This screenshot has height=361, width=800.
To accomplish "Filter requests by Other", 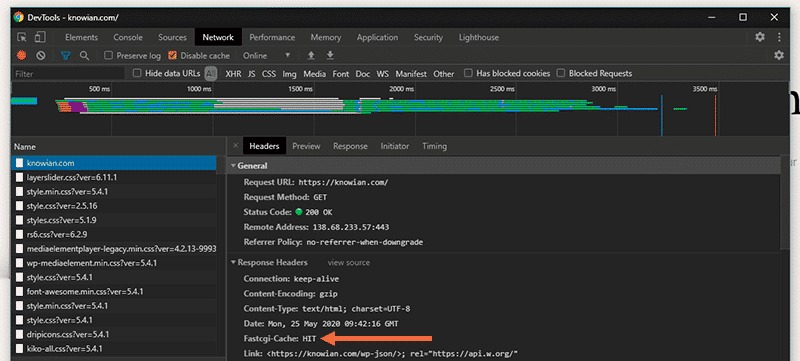I will (x=443, y=74).
